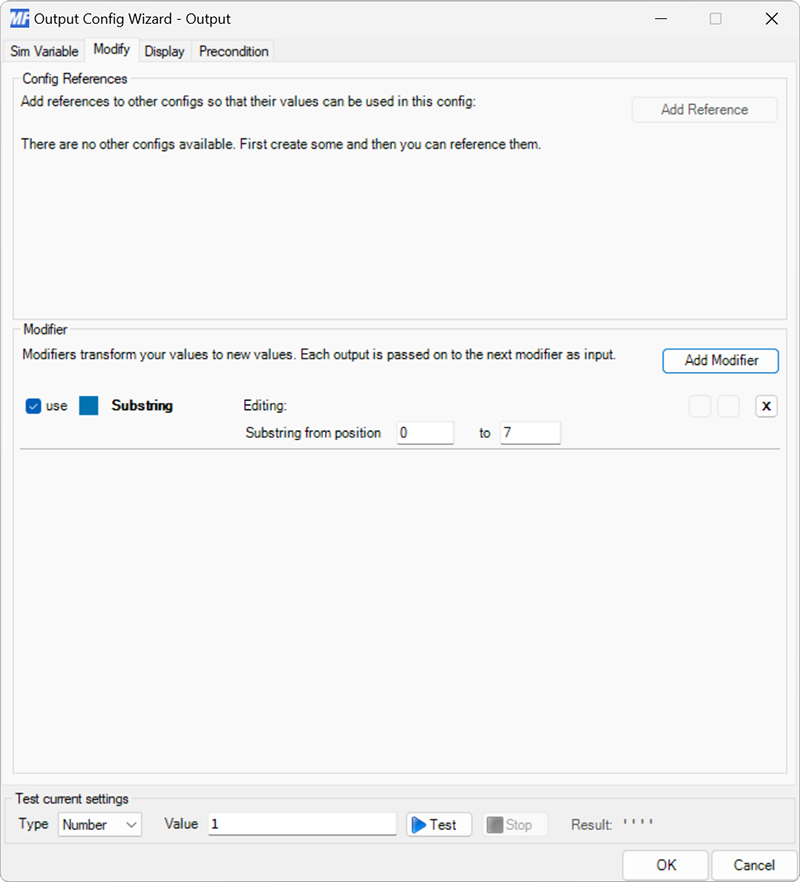
Task: Click inside the Value input field
Action: pyautogui.click(x=300, y=824)
